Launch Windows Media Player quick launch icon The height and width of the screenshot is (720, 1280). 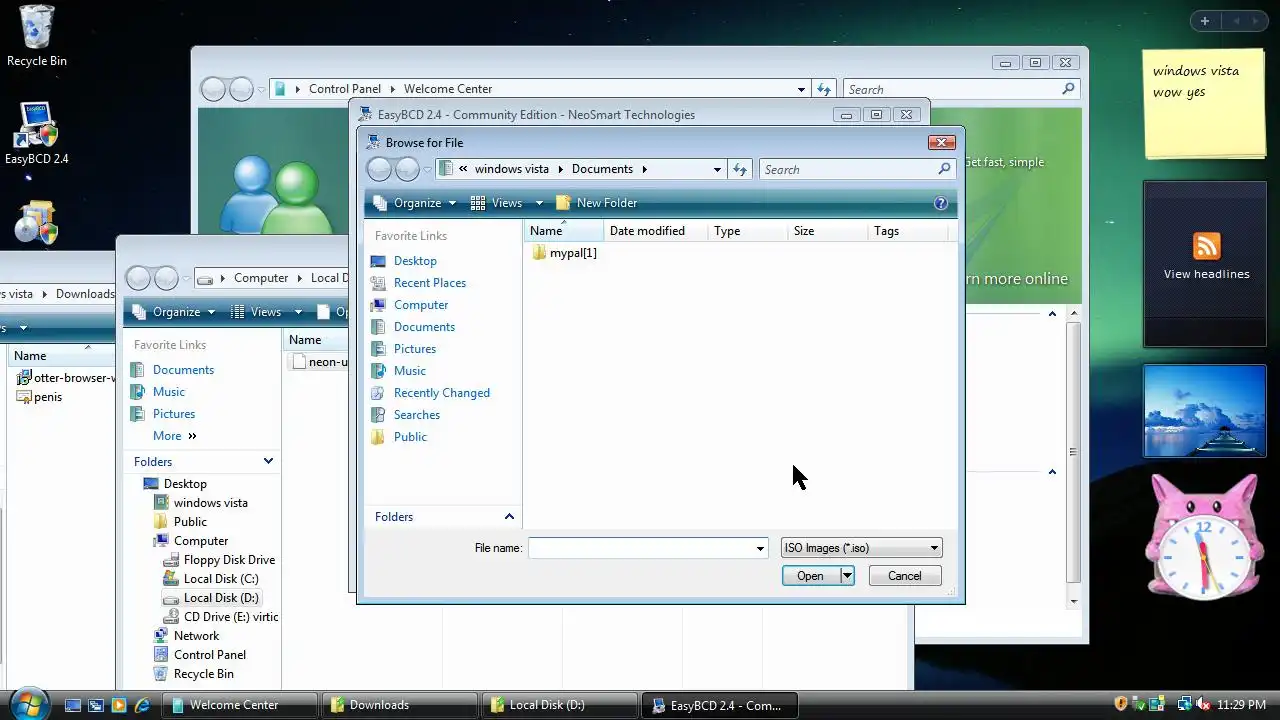(x=119, y=705)
